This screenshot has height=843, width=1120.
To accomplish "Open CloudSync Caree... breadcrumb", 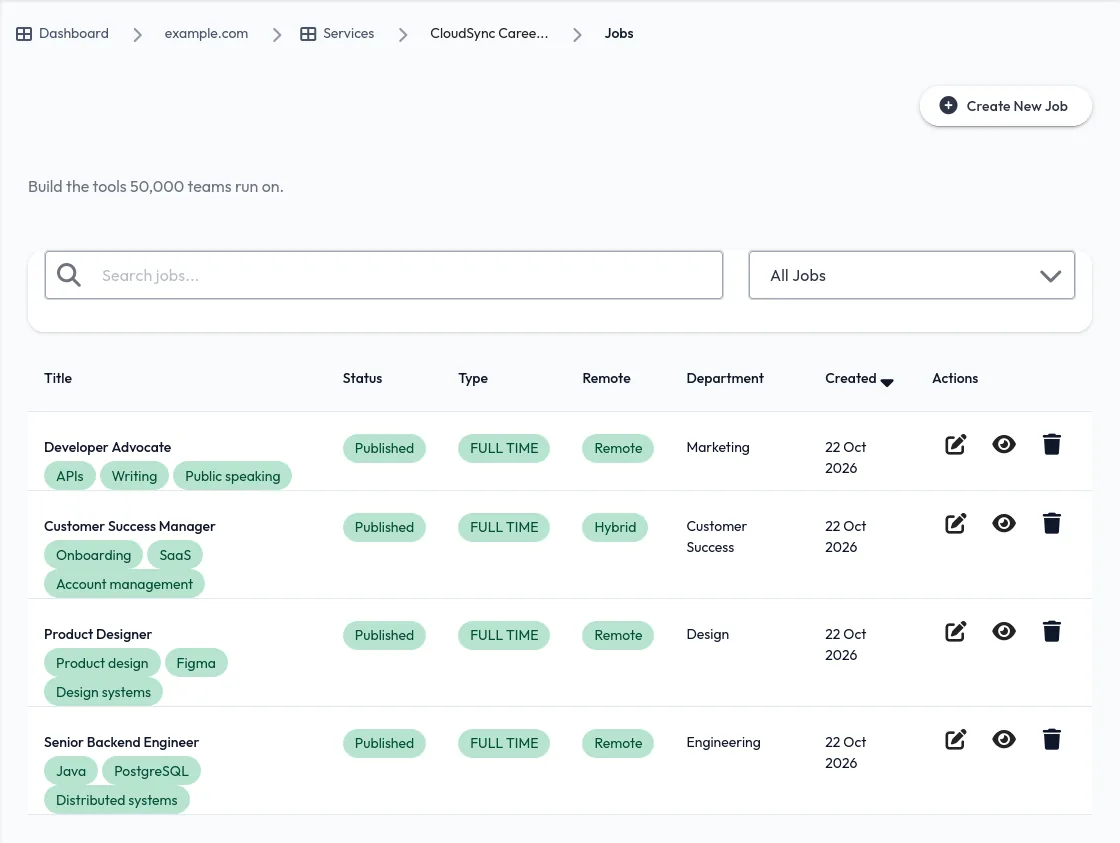I will (x=489, y=34).
